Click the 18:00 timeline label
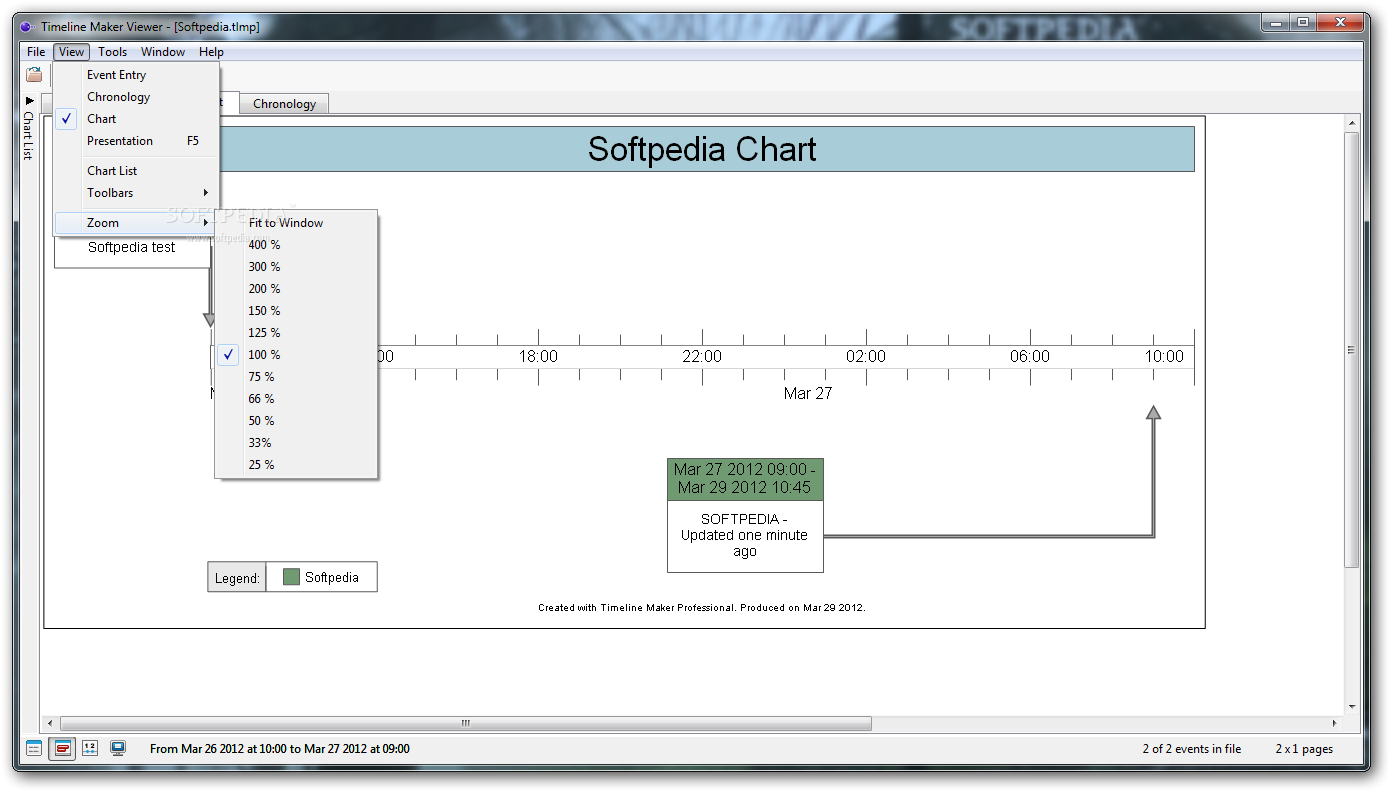This screenshot has height=792, width=1391. [538, 357]
